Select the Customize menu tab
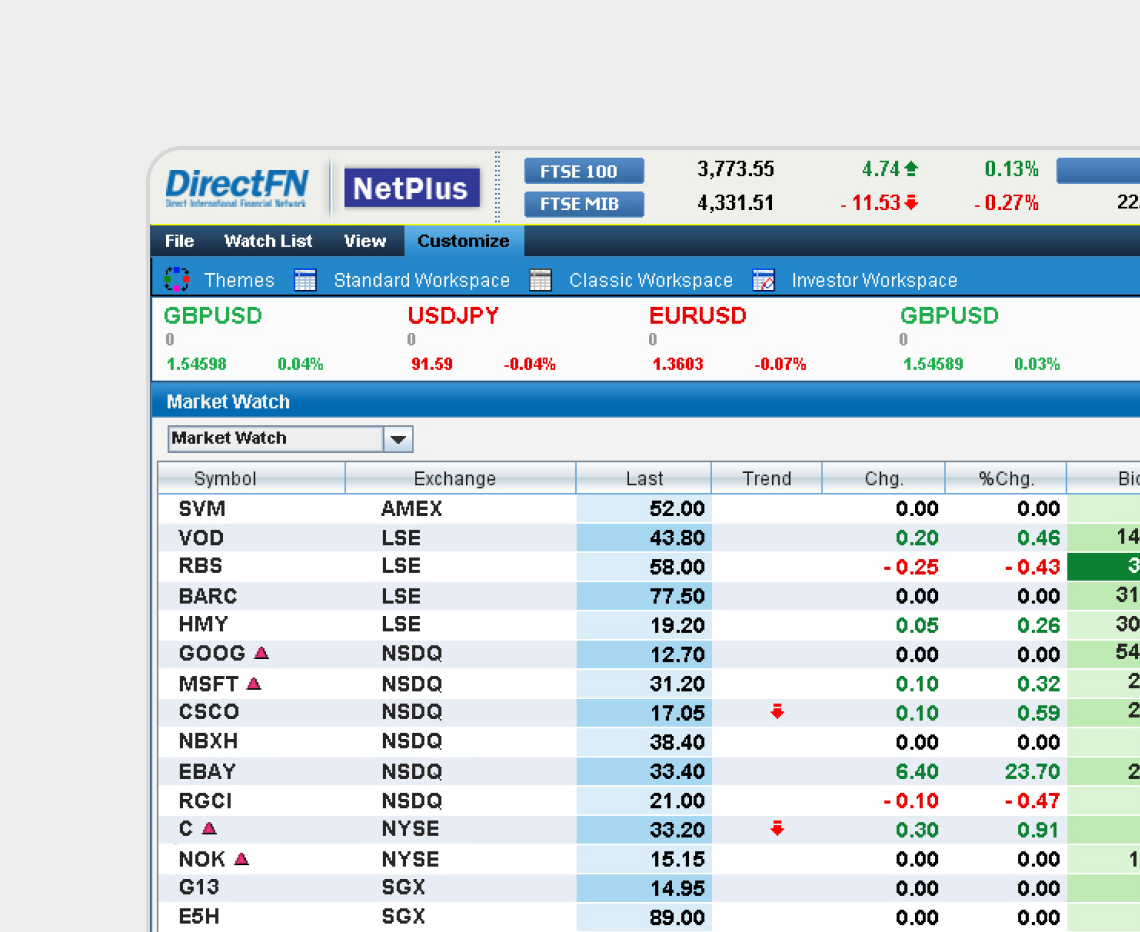This screenshot has width=1140, height=932. click(x=464, y=241)
